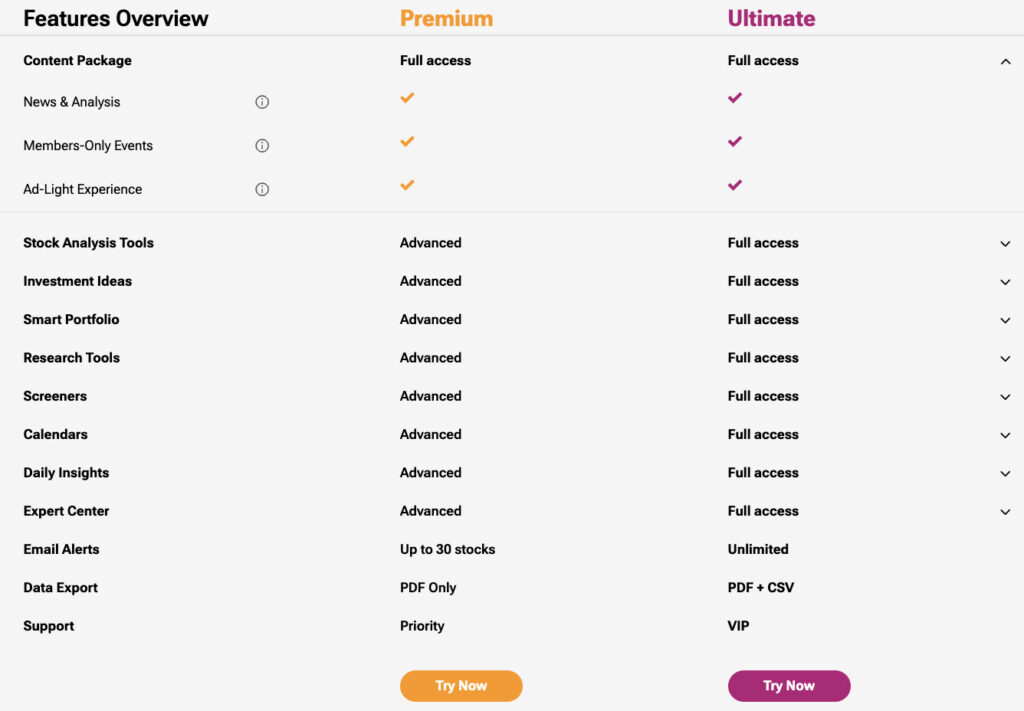Click the Daily Insights feature label
Image resolution: width=1024 pixels, height=711 pixels.
pyautogui.click(x=66, y=473)
